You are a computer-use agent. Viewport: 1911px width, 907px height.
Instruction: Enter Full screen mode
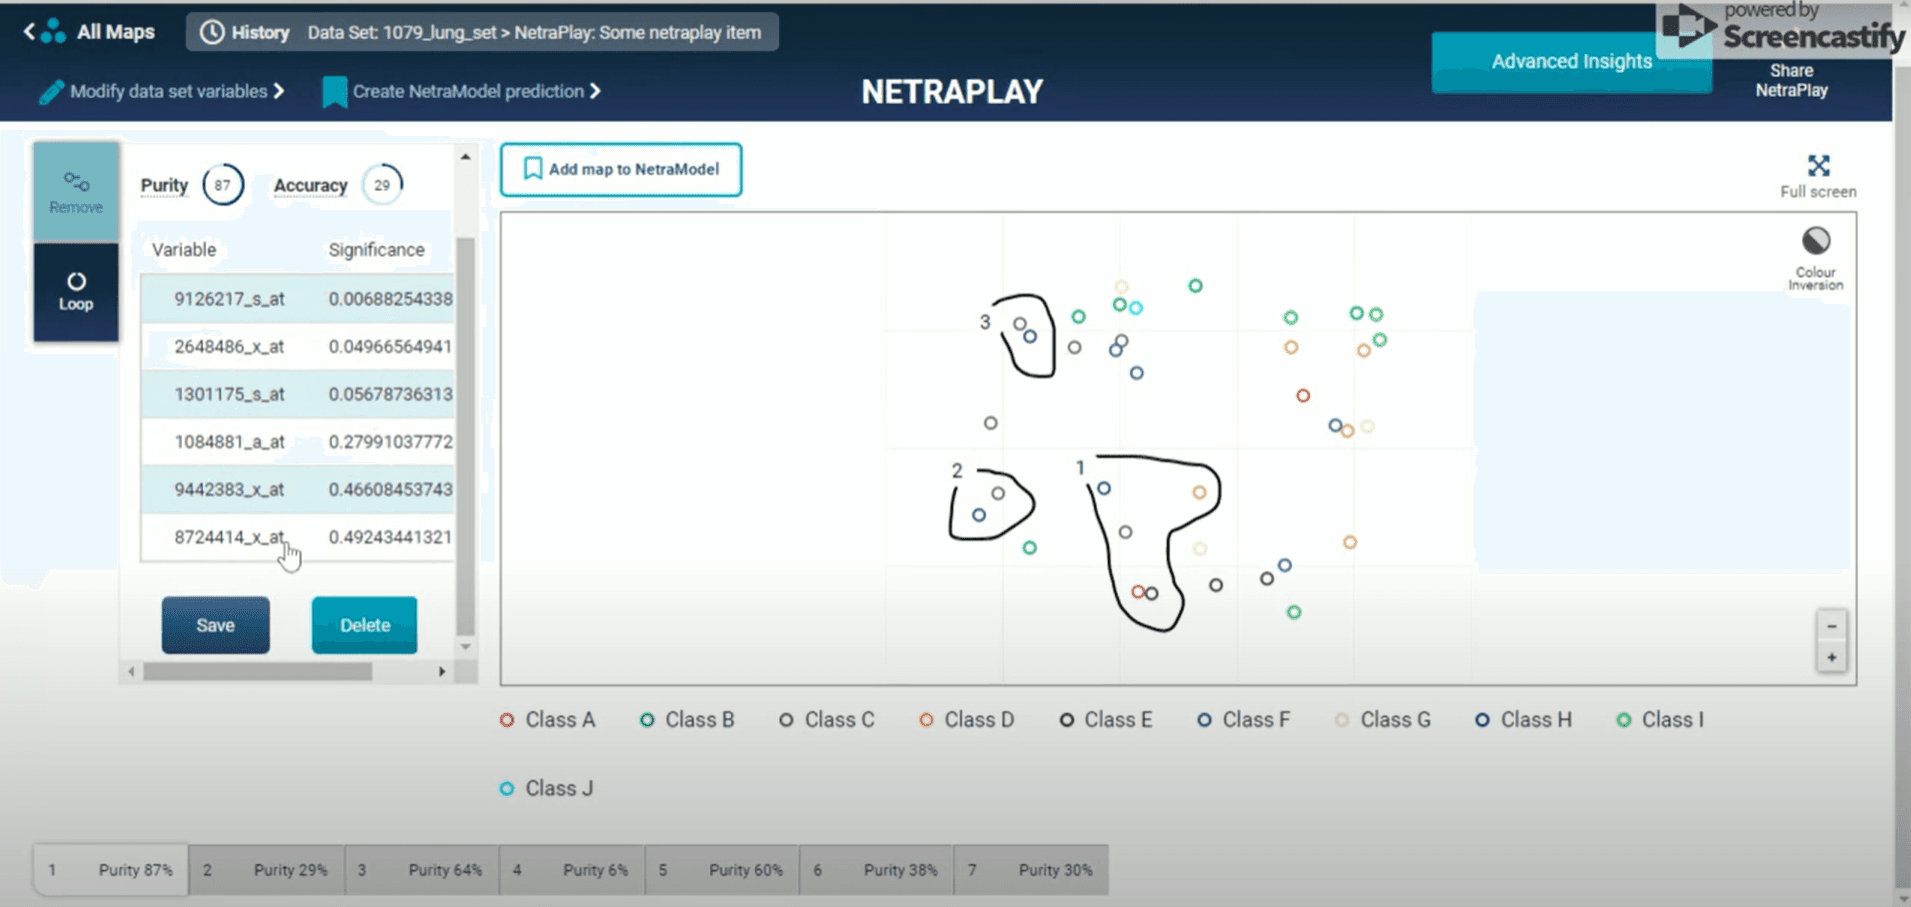pos(1818,176)
